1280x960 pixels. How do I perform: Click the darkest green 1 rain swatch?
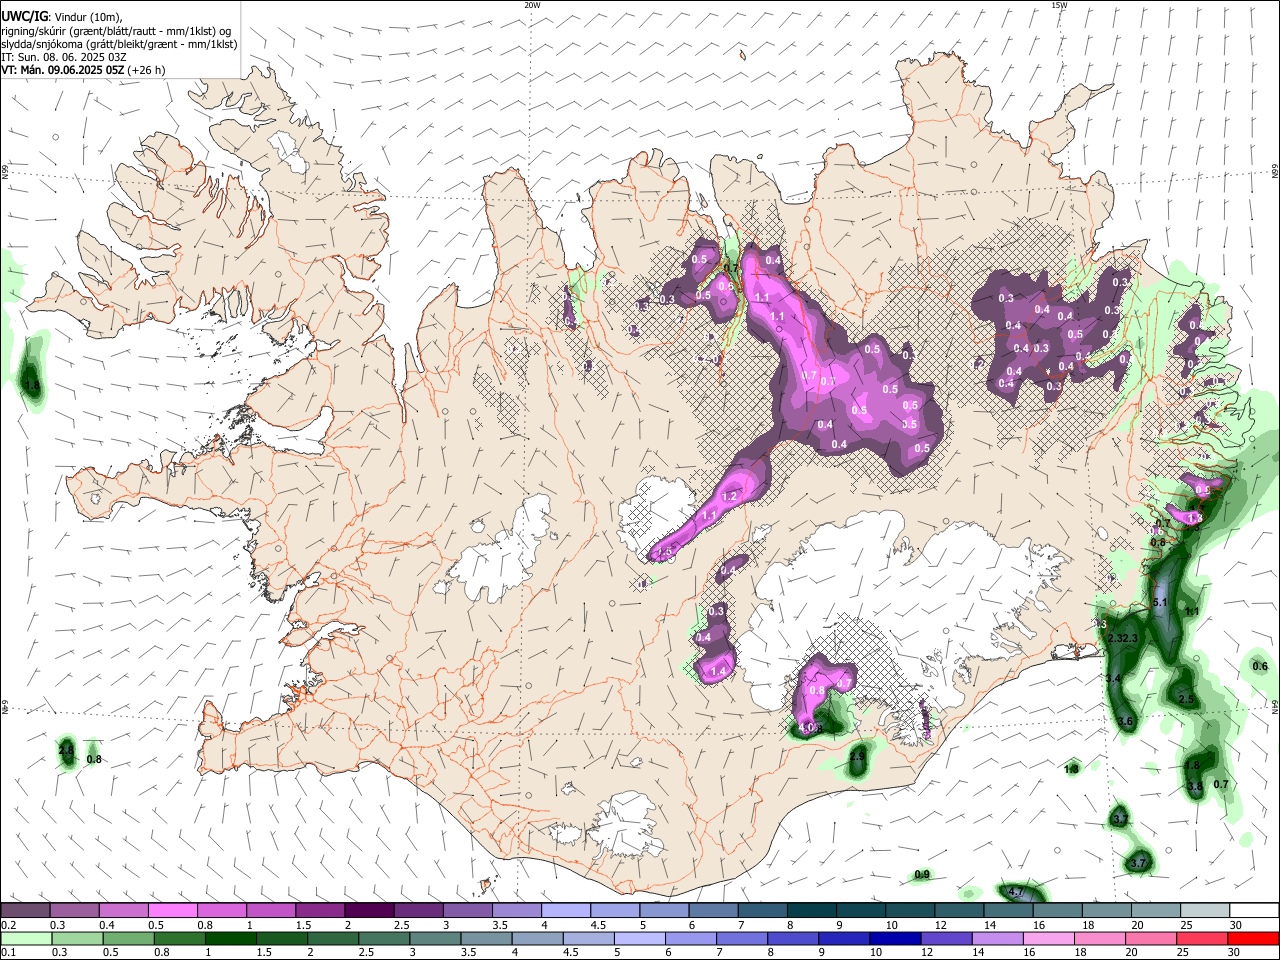click(230, 938)
